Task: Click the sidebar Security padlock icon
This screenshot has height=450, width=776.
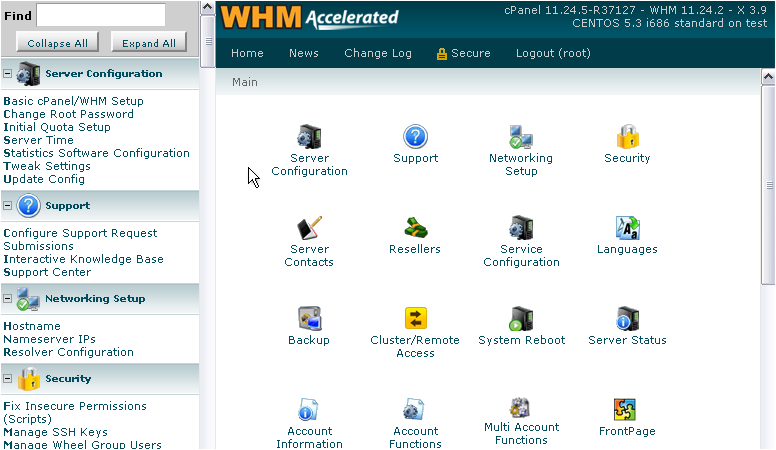Action: click(x=28, y=379)
